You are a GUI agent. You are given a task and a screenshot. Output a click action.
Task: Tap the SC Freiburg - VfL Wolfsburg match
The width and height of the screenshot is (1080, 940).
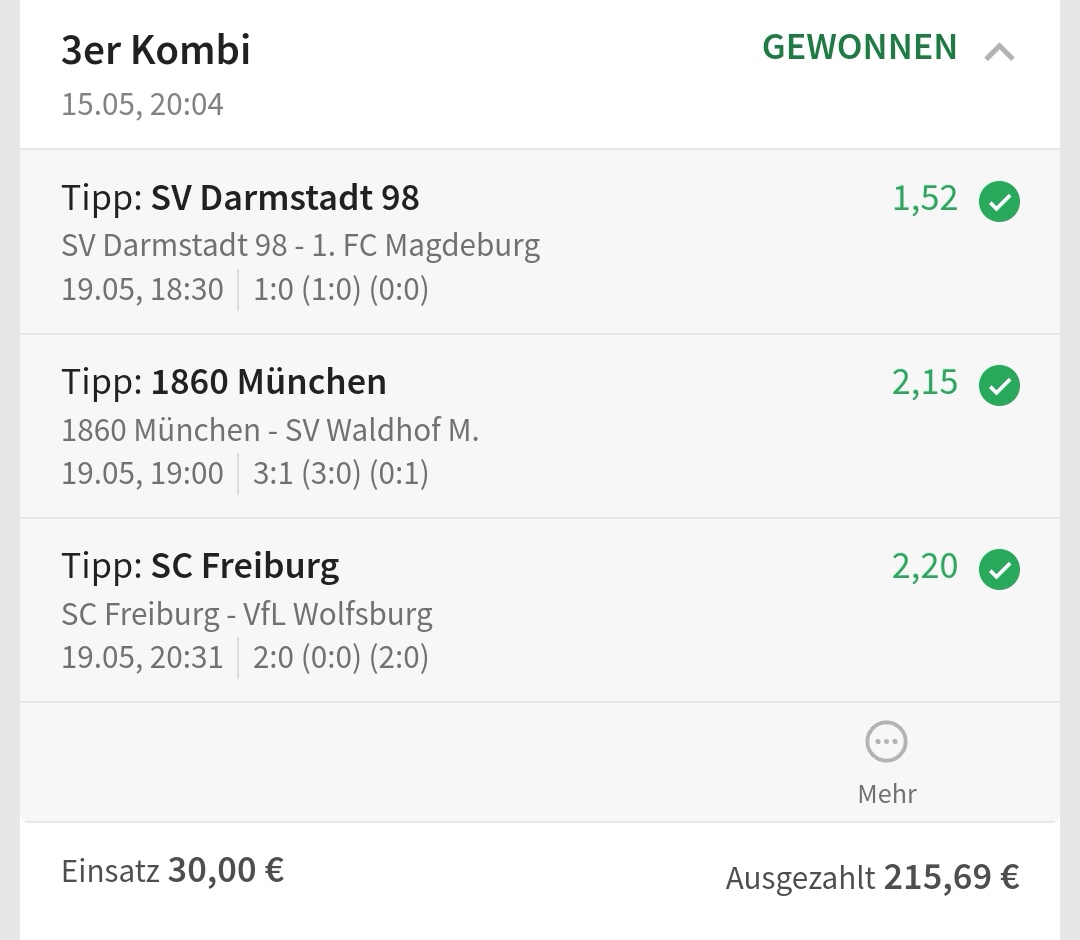click(x=247, y=613)
